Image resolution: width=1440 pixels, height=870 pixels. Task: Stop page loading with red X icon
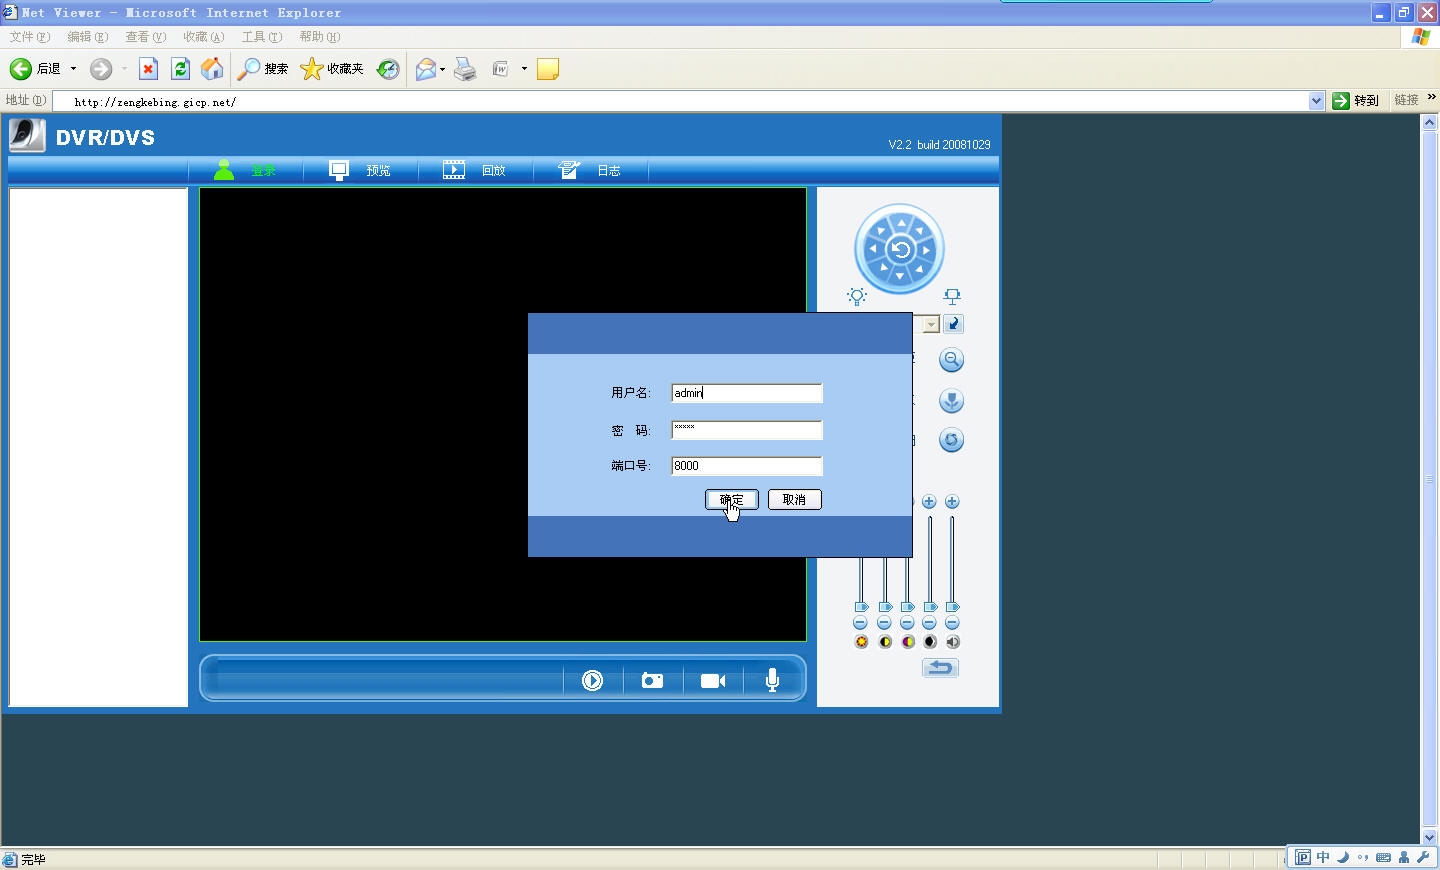[x=148, y=69]
